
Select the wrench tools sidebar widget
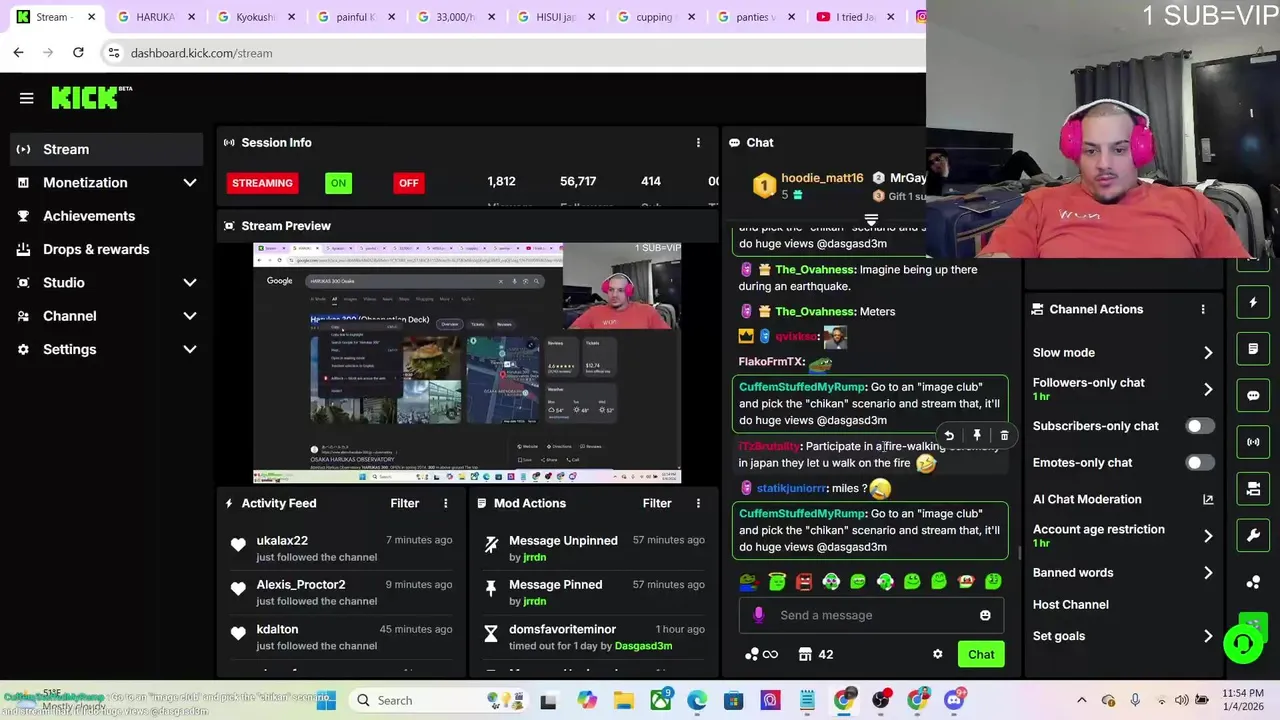tap(1253, 535)
